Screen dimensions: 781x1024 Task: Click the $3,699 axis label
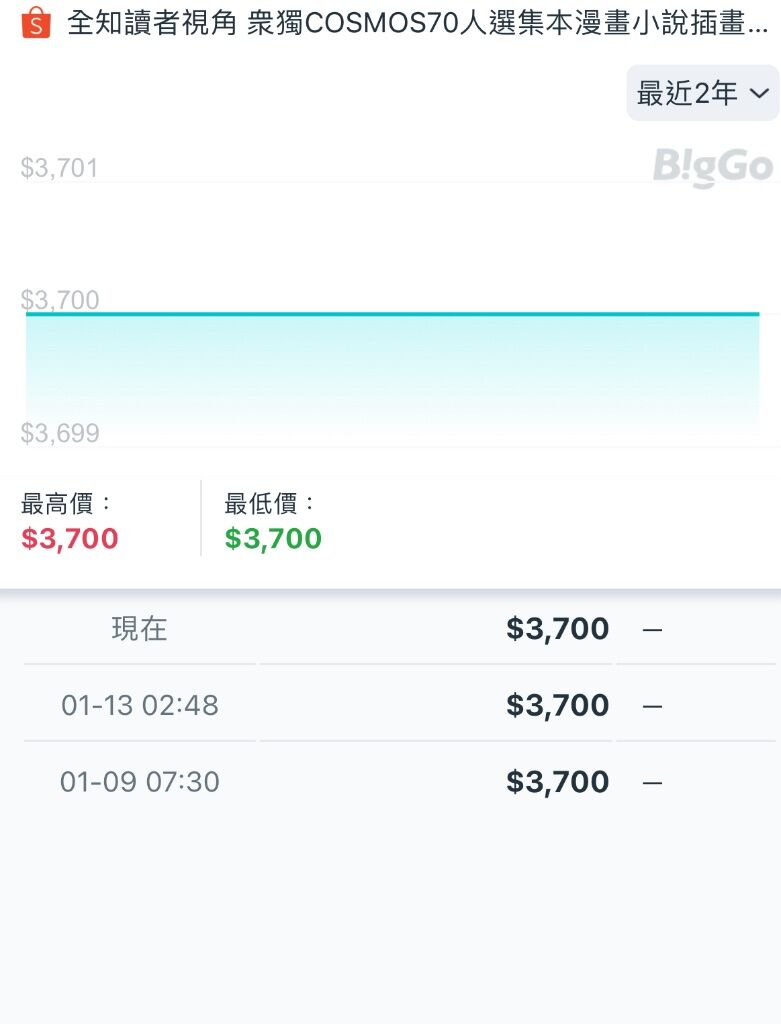59,433
